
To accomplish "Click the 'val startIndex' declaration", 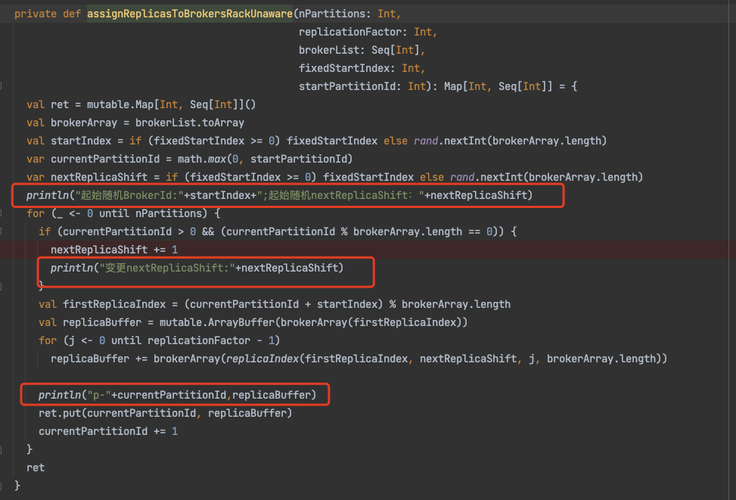I will click(x=69, y=141).
